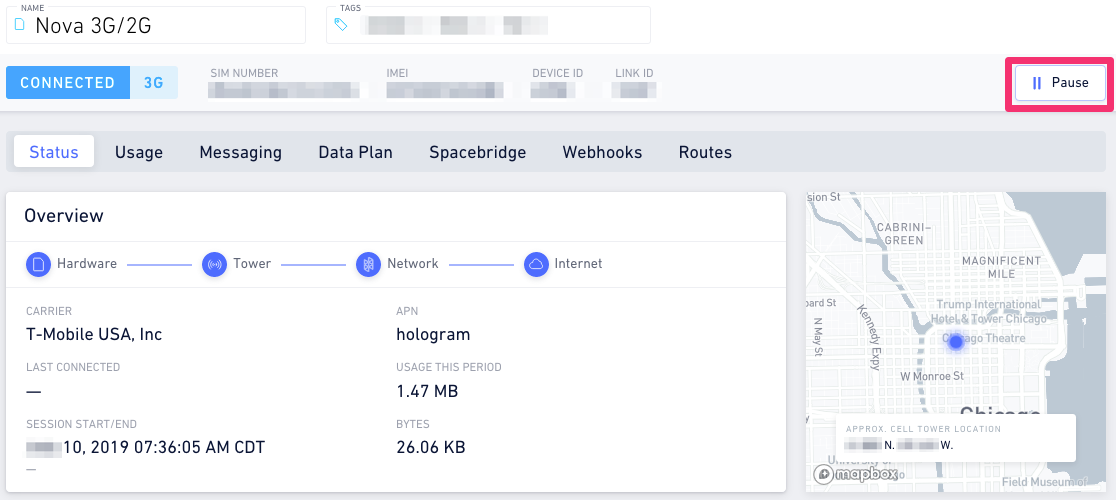Click the CONNECTED status badge
The height and width of the screenshot is (500, 1116).
tap(68, 83)
